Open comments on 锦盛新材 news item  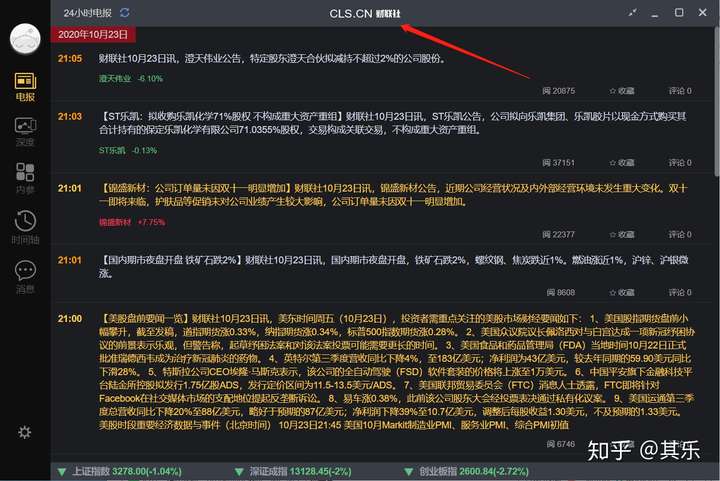[x=680, y=235]
